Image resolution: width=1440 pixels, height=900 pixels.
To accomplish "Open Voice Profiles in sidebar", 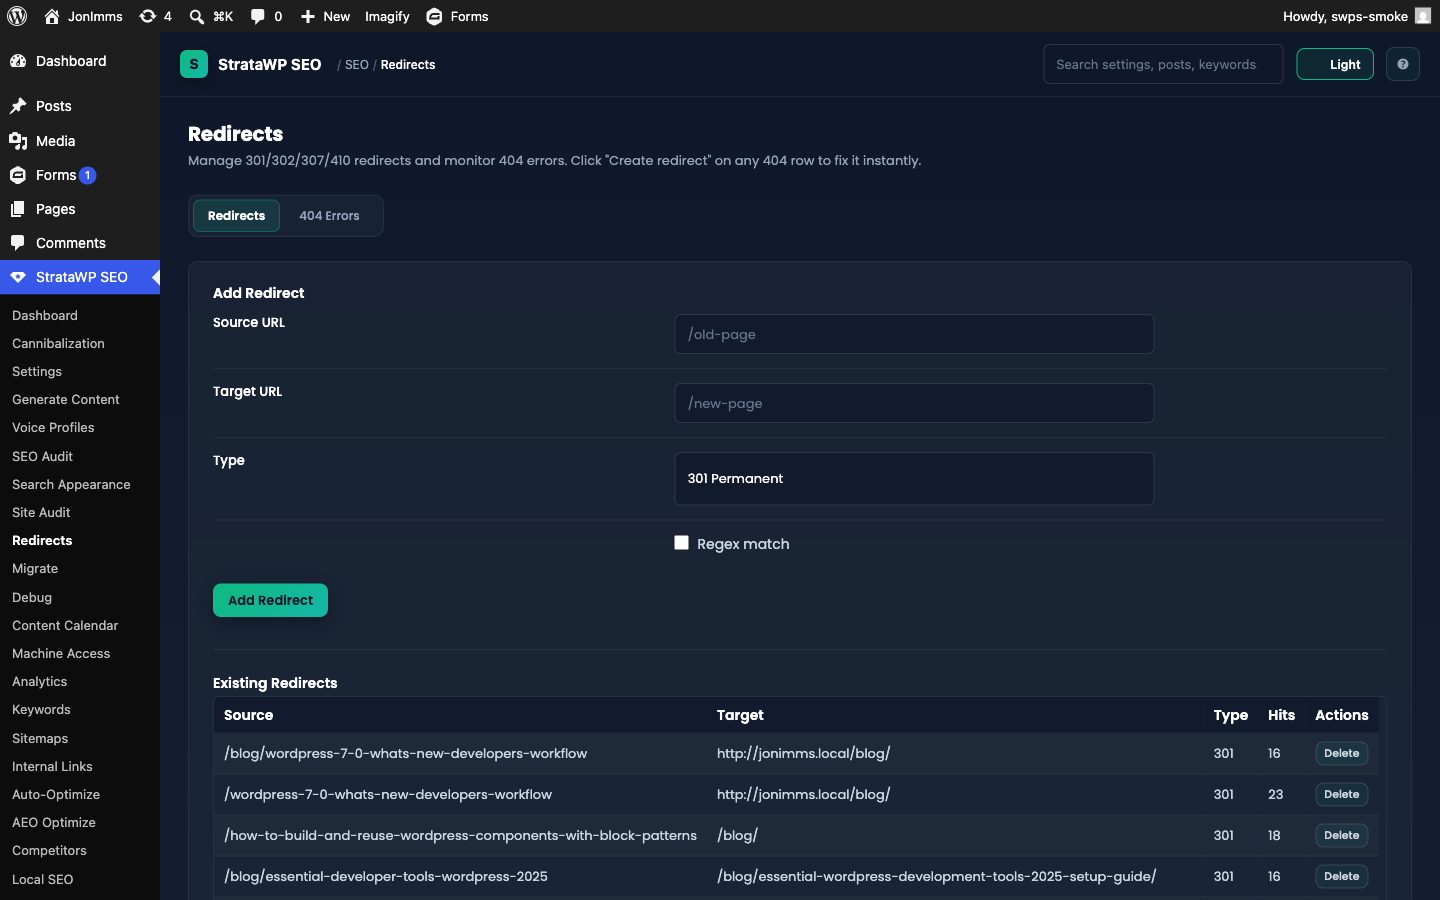I will click(x=53, y=427).
